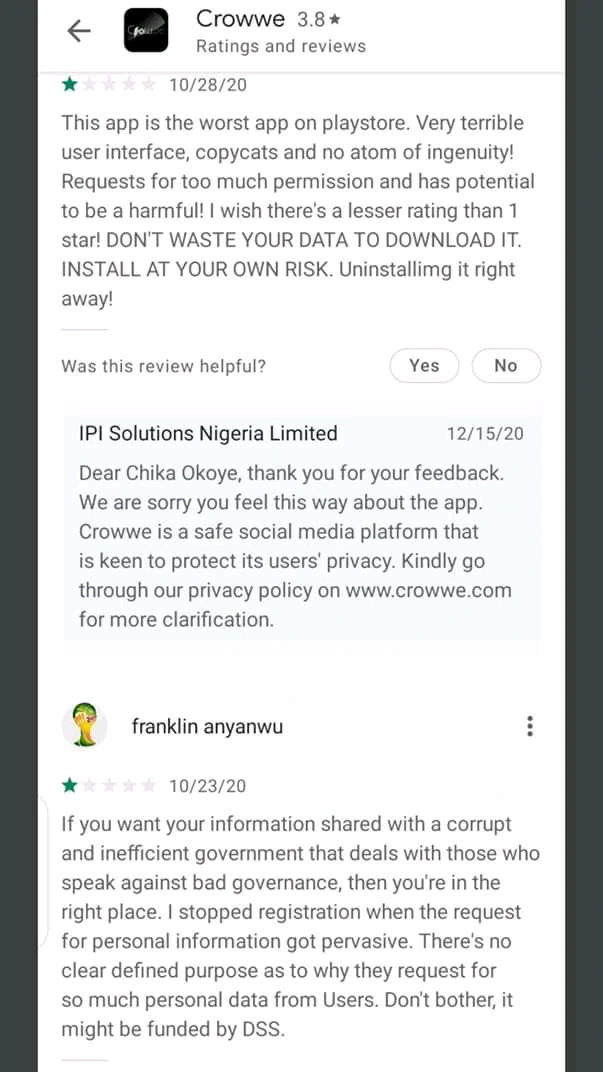Tap franklin anyanwu's profile avatar
The height and width of the screenshot is (1072, 603).
tap(85, 725)
